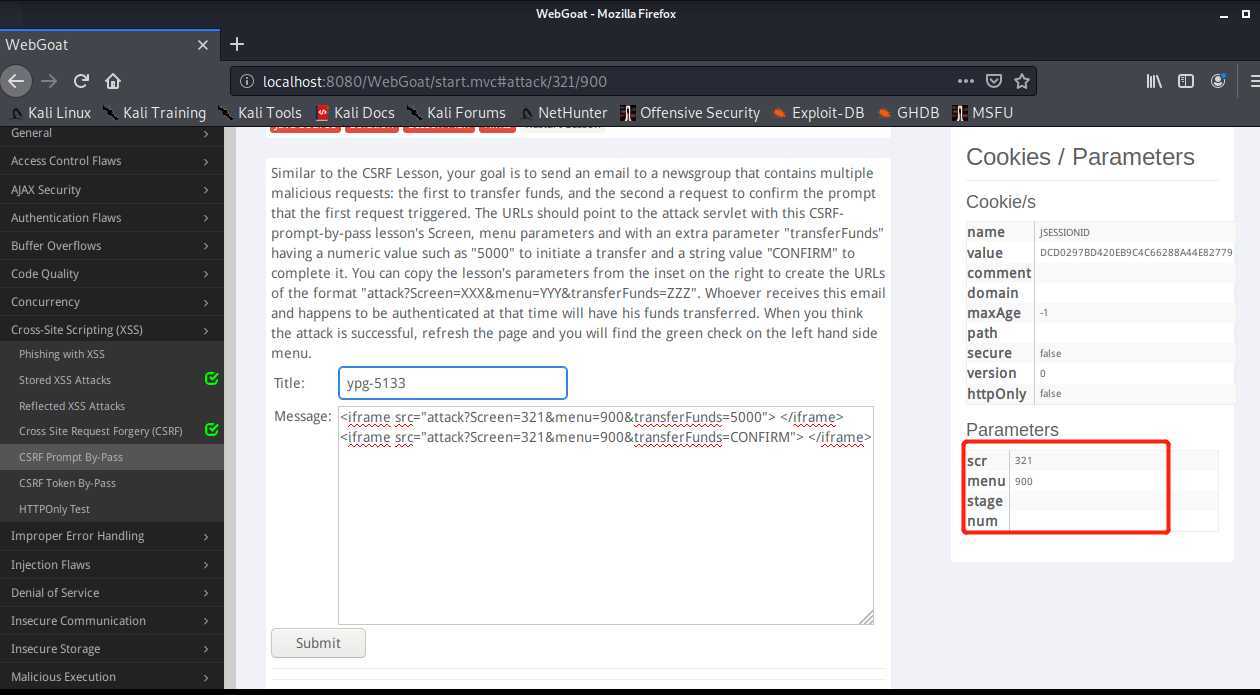Open the Offensive Security bookmark
This screenshot has width=1260, height=695.
click(x=690, y=113)
